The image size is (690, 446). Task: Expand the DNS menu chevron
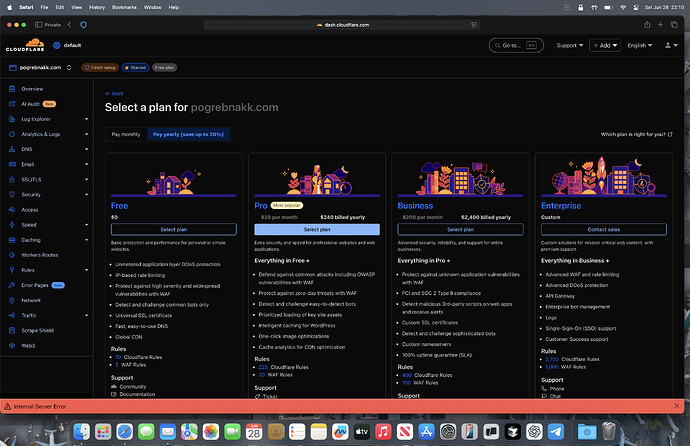pyautogui.click(x=86, y=150)
